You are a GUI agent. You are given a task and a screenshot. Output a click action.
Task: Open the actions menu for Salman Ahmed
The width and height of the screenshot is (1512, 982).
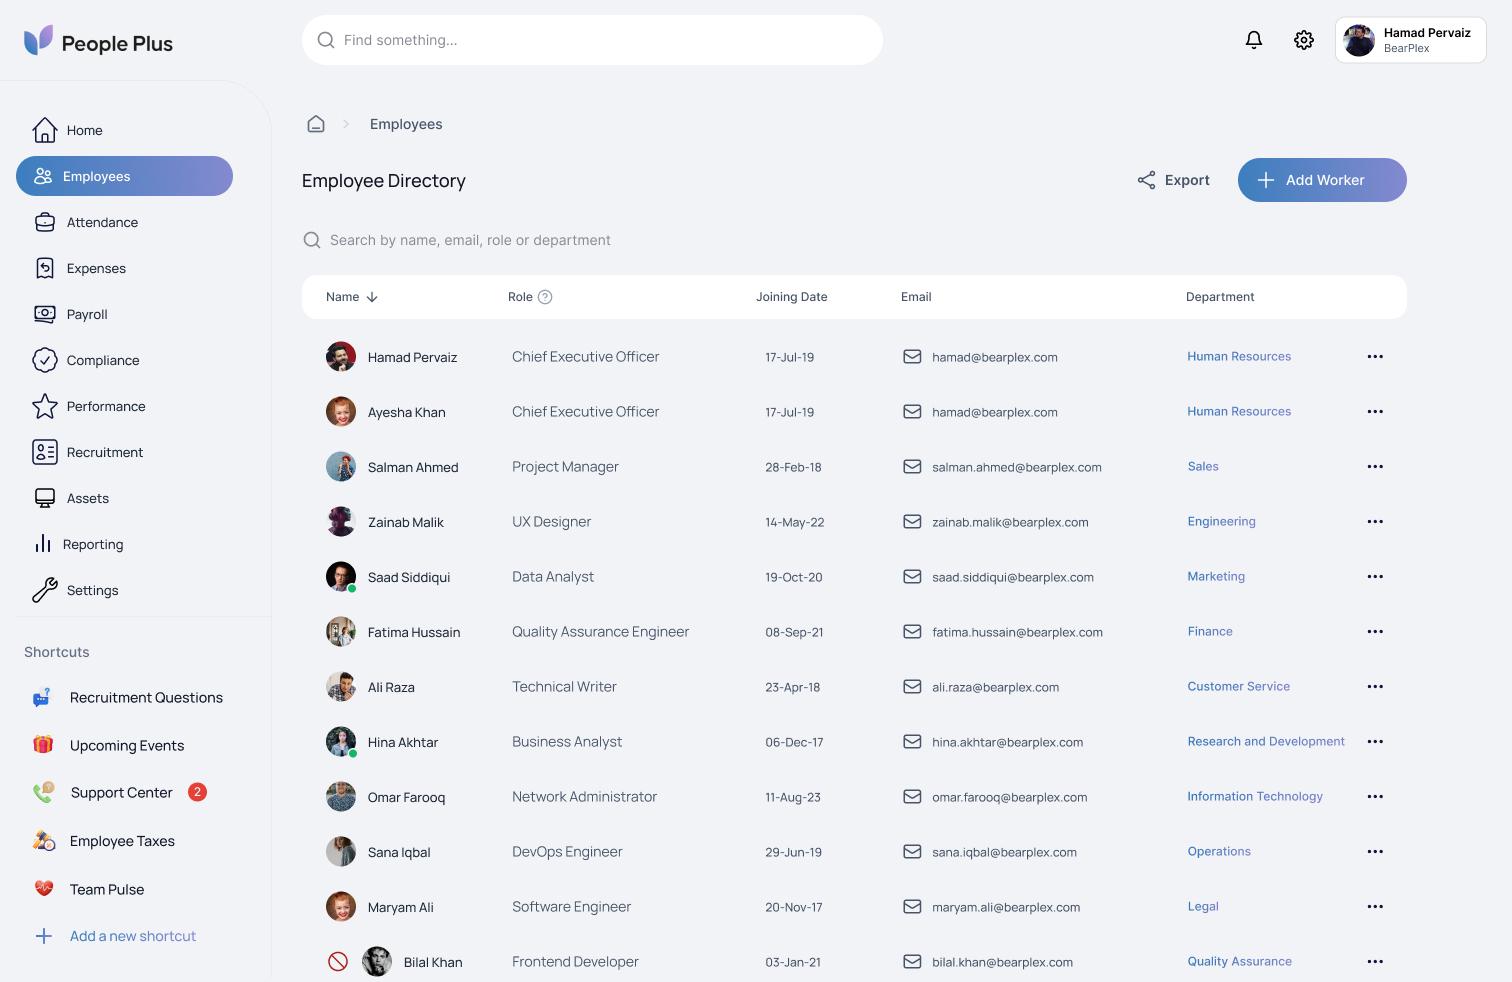tap(1375, 466)
